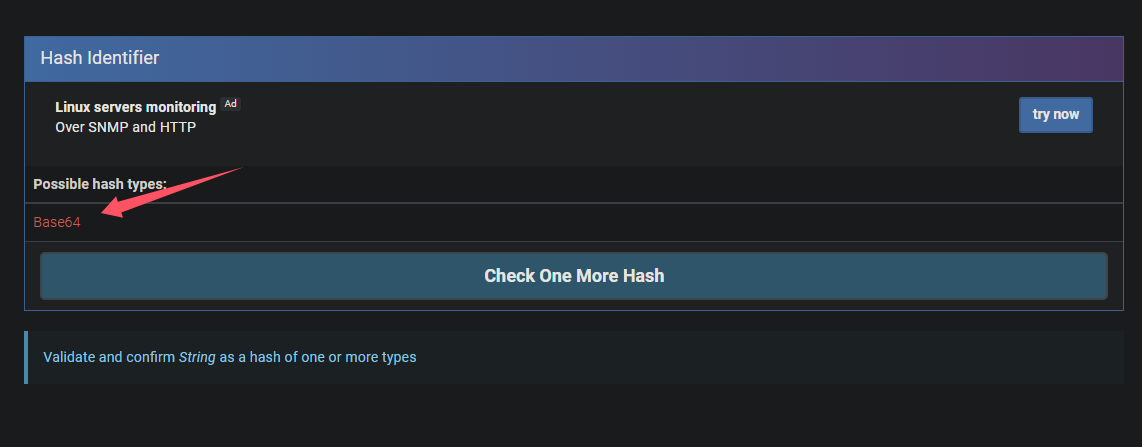Click the red arrow's pointed head
This screenshot has height=447, width=1142.
[108, 211]
